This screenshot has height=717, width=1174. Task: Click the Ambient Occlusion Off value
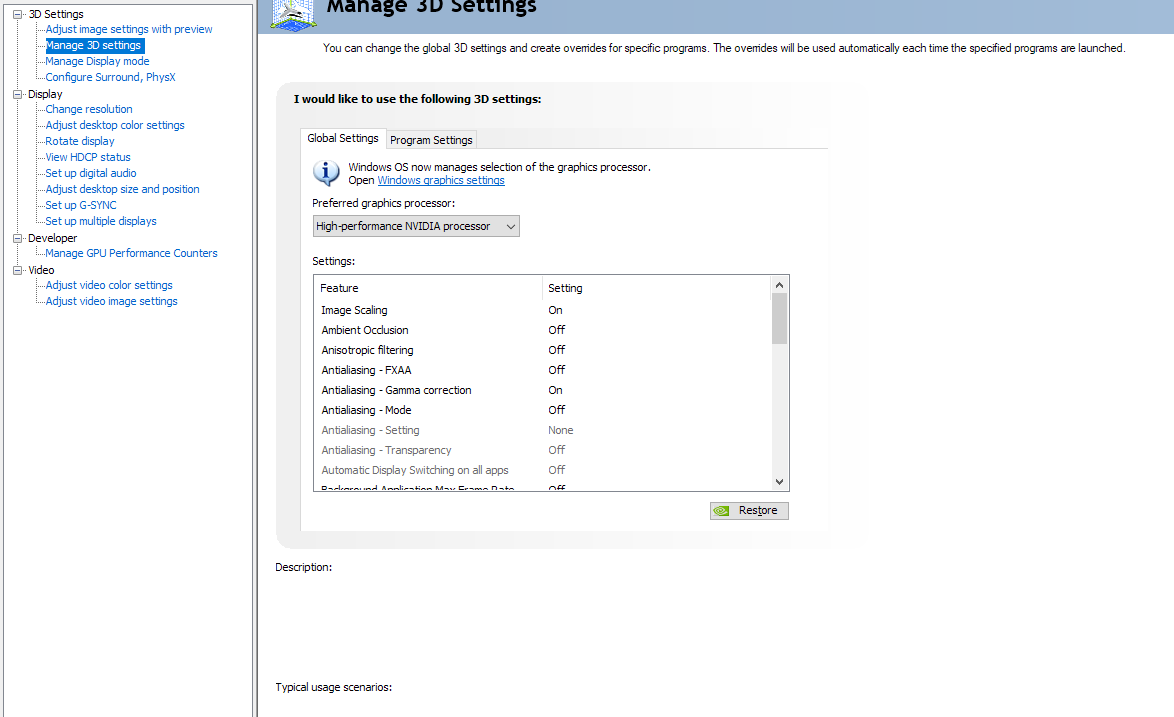(556, 330)
